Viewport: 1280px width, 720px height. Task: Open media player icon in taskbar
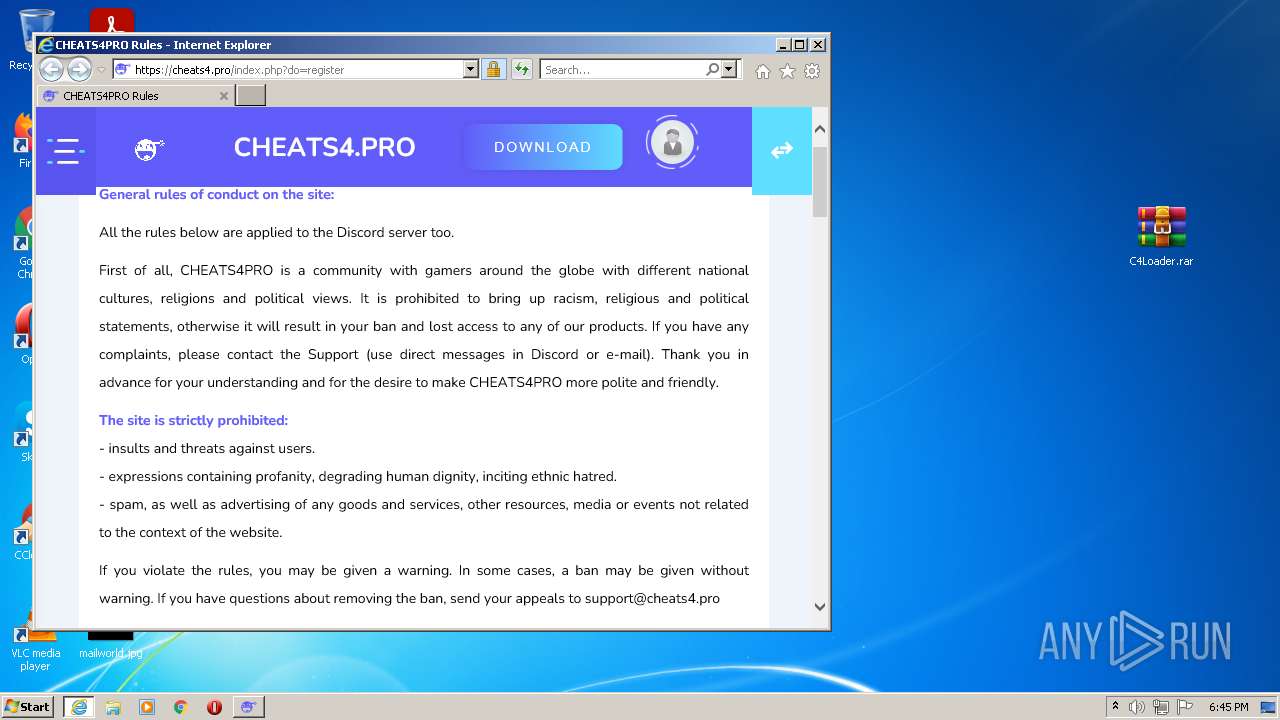pos(147,707)
